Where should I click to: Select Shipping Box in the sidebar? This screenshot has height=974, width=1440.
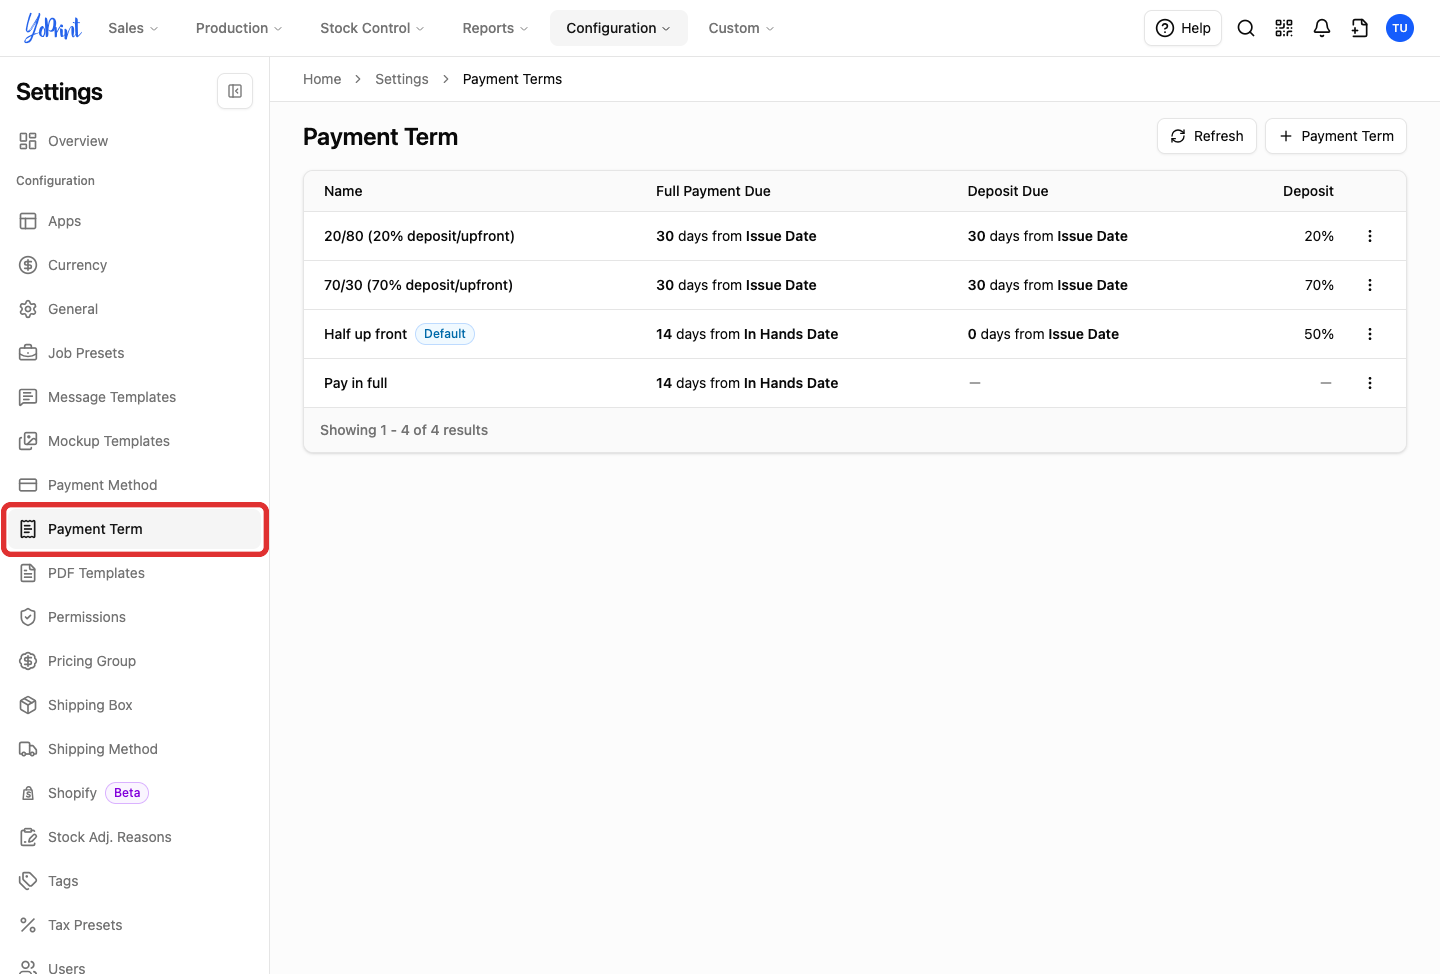(x=135, y=705)
